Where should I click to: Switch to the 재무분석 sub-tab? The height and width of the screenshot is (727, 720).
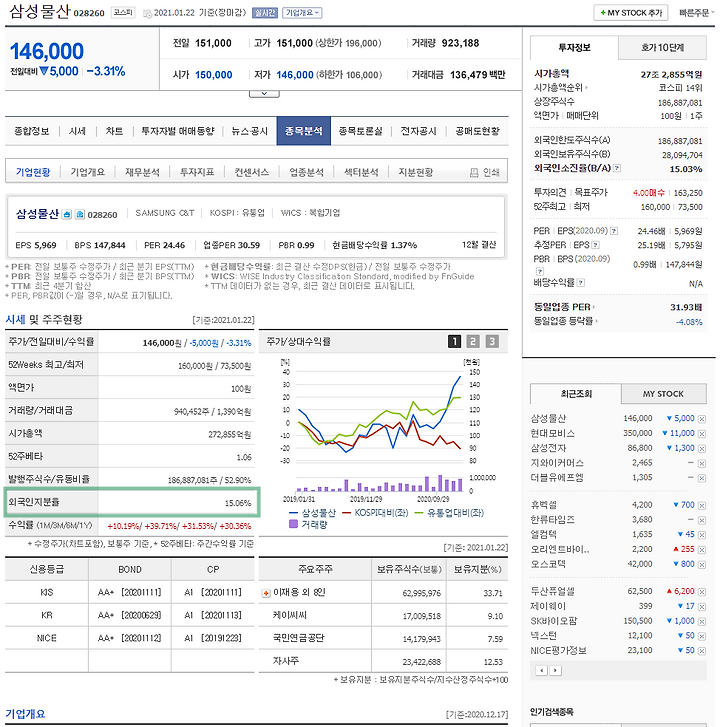click(142, 172)
